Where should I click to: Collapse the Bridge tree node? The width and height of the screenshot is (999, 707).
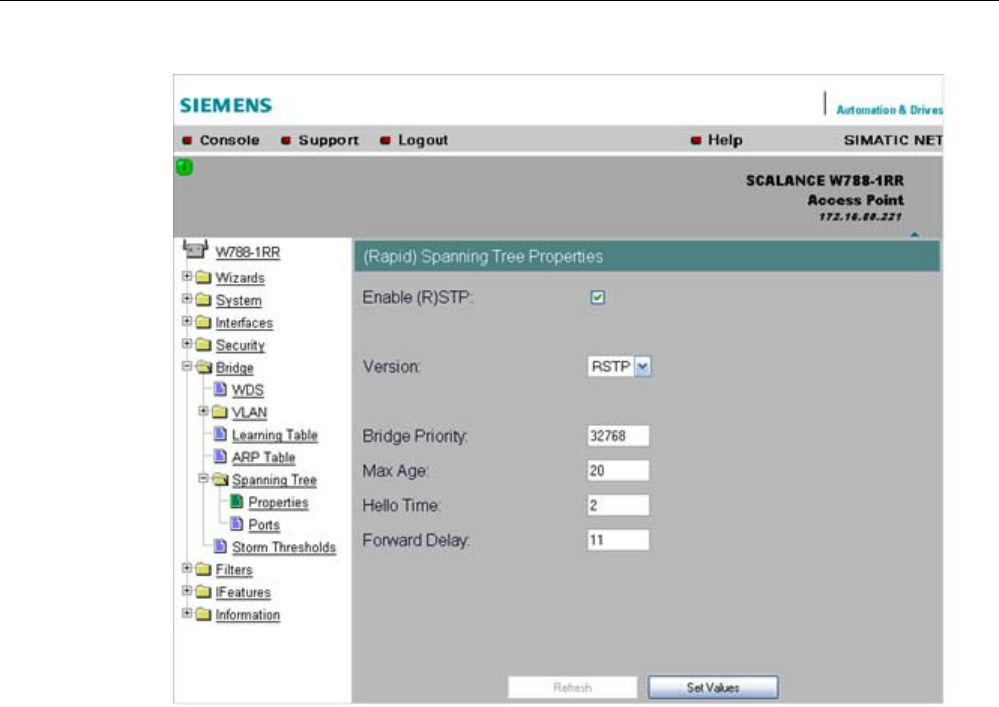coord(187,366)
